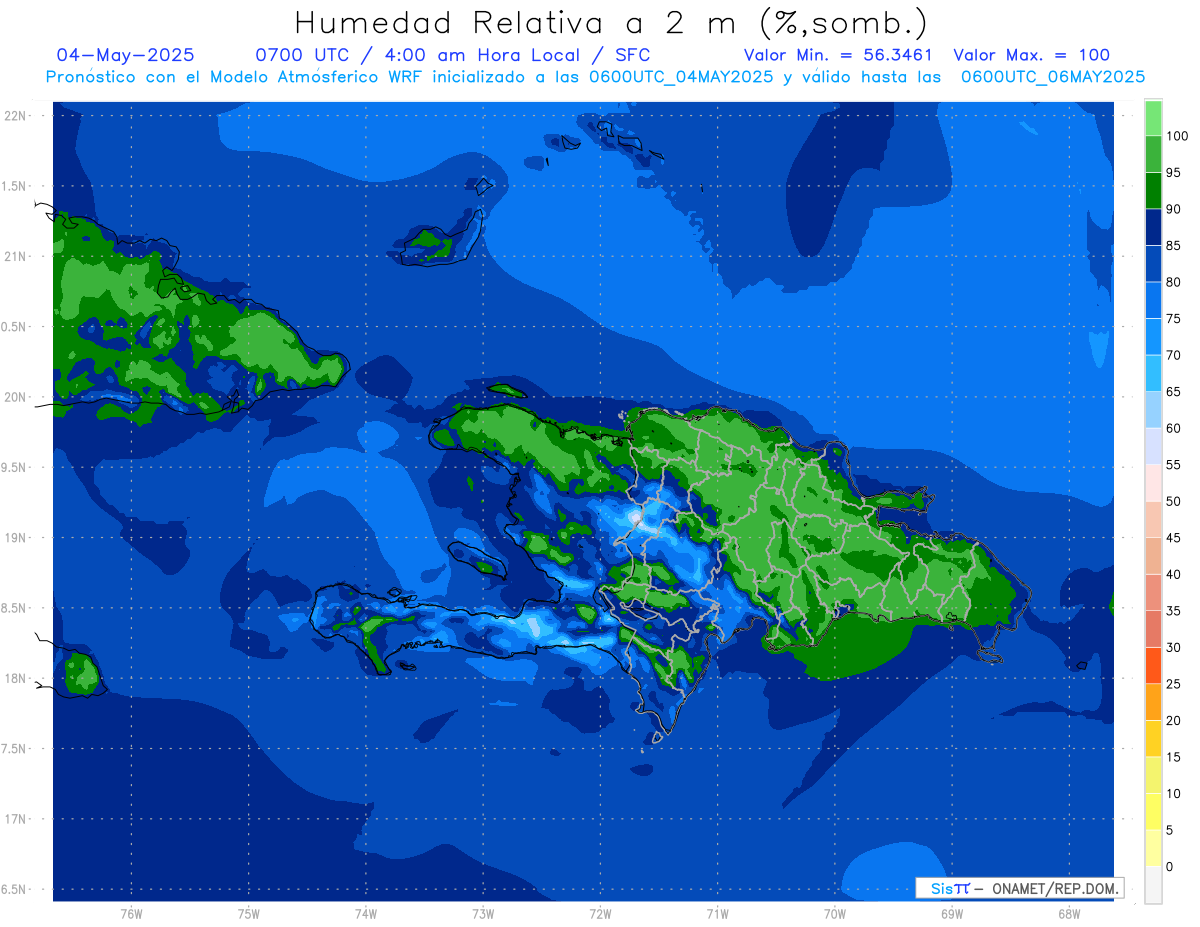Click latitude axis label '22N'

tap(15, 115)
